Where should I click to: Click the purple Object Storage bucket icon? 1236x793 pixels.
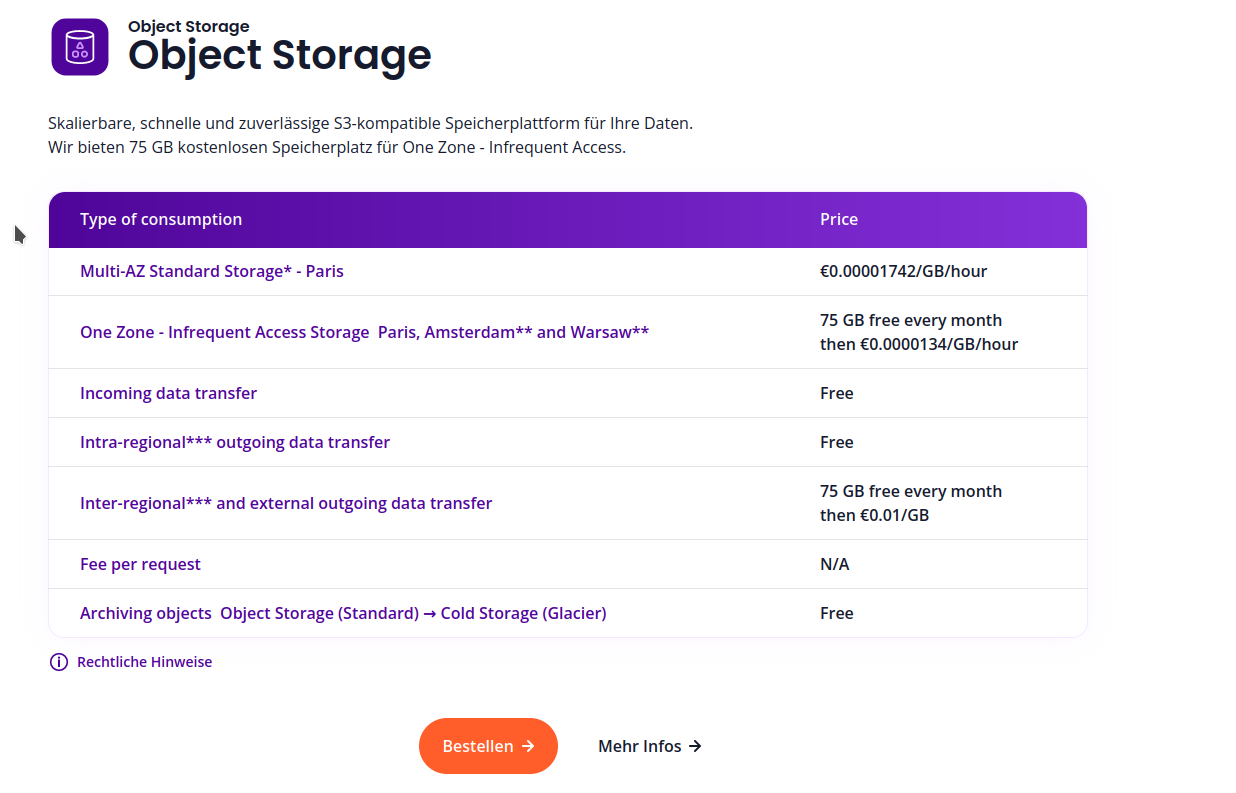pyautogui.click(x=79, y=47)
